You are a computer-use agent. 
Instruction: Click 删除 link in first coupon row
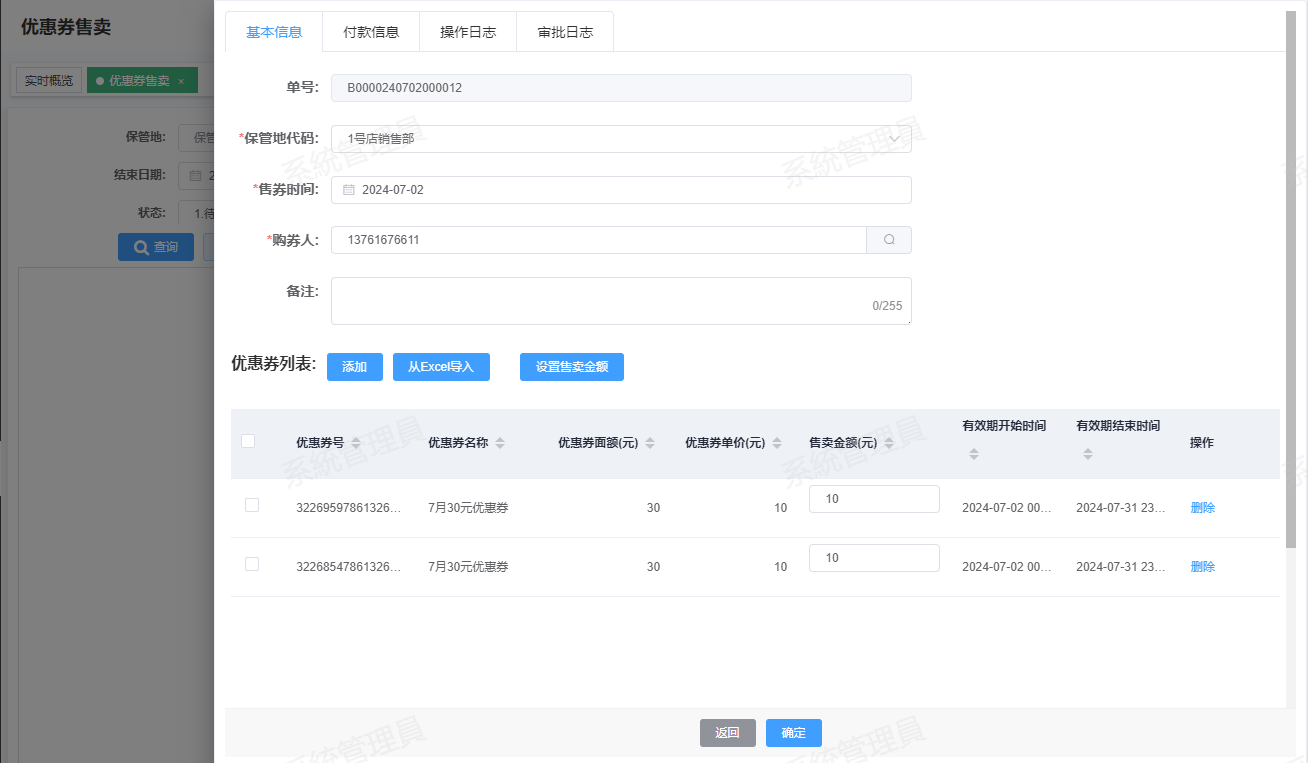coord(1202,508)
